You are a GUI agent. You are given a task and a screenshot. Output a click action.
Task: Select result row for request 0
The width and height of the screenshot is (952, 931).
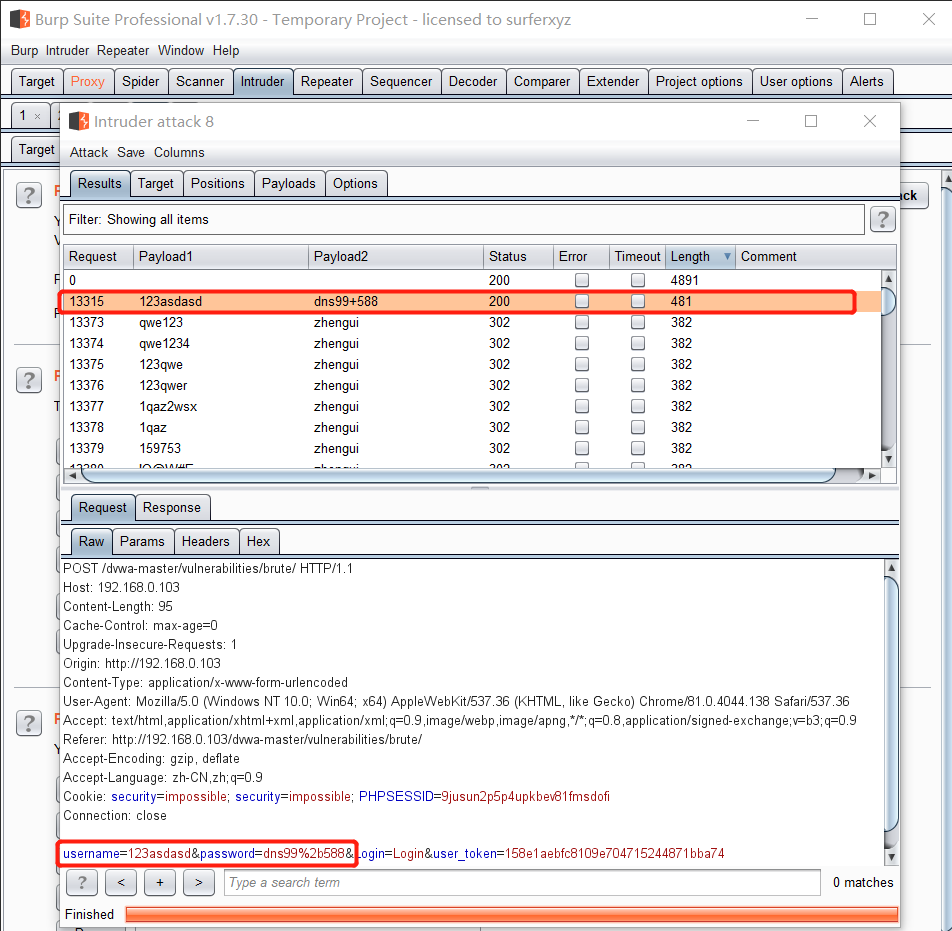(472, 280)
